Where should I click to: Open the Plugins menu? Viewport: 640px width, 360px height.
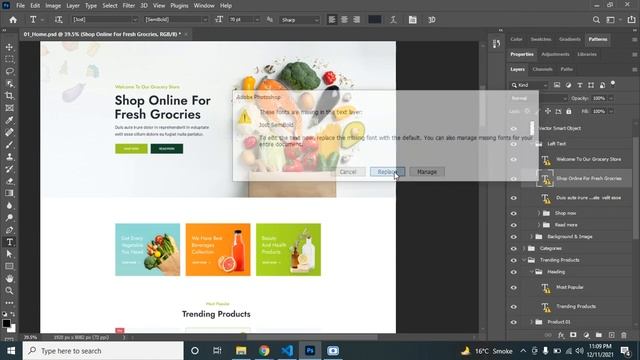(179, 6)
